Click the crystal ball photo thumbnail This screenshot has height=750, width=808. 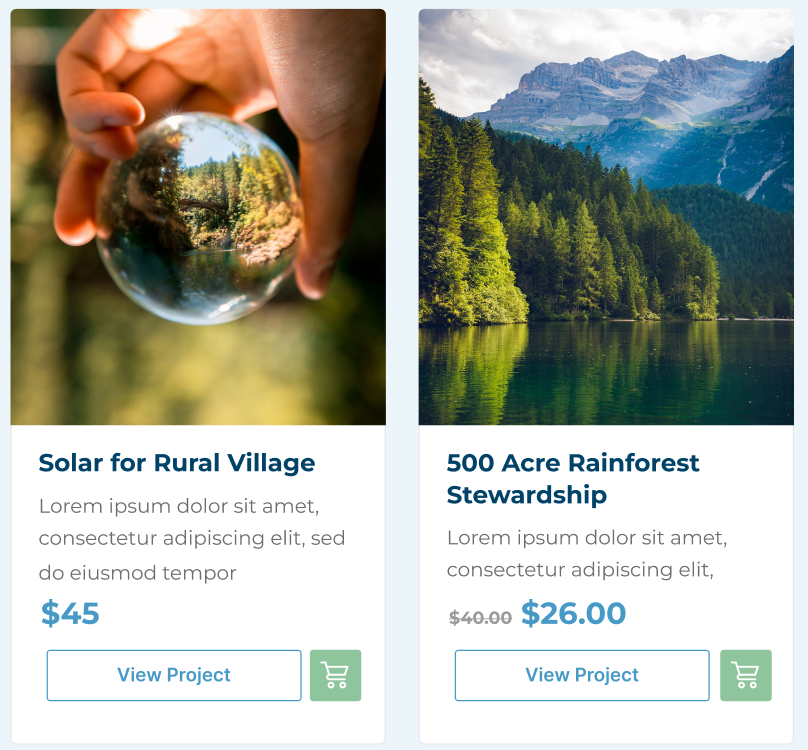198,217
